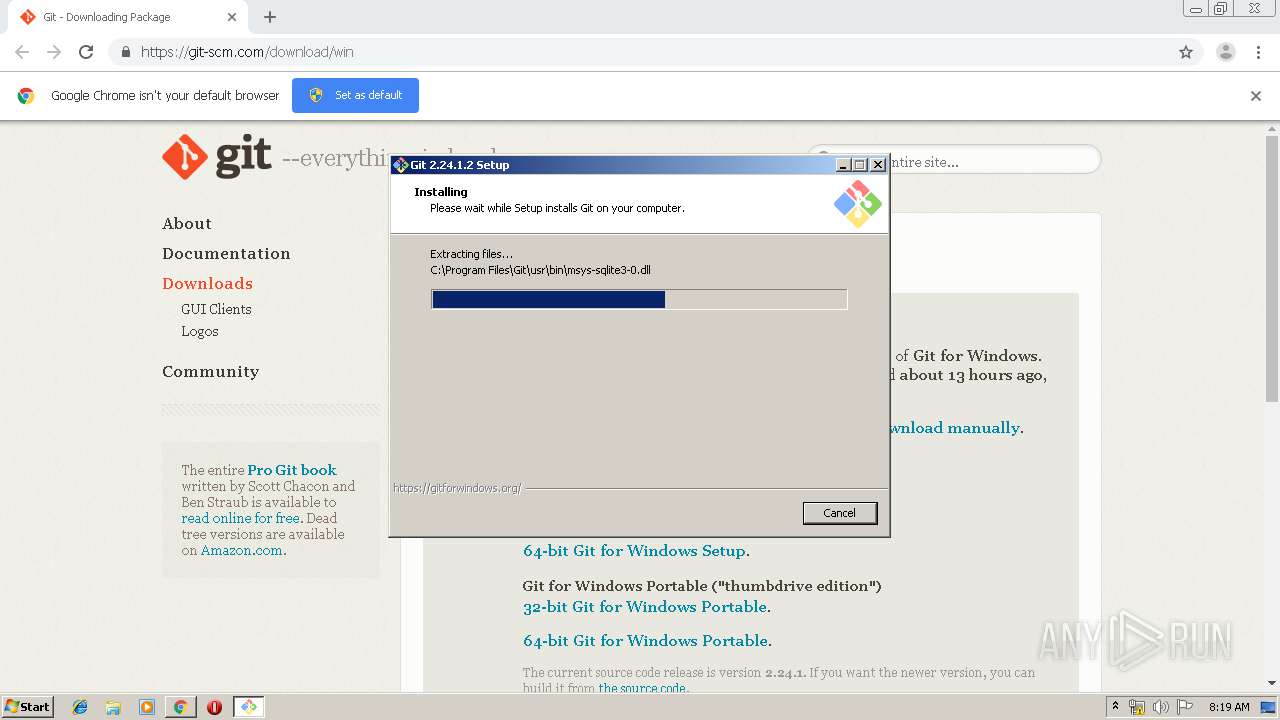Open File Explorer folder icon in taskbar
This screenshot has height=720, width=1280.
click(x=113, y=707)
